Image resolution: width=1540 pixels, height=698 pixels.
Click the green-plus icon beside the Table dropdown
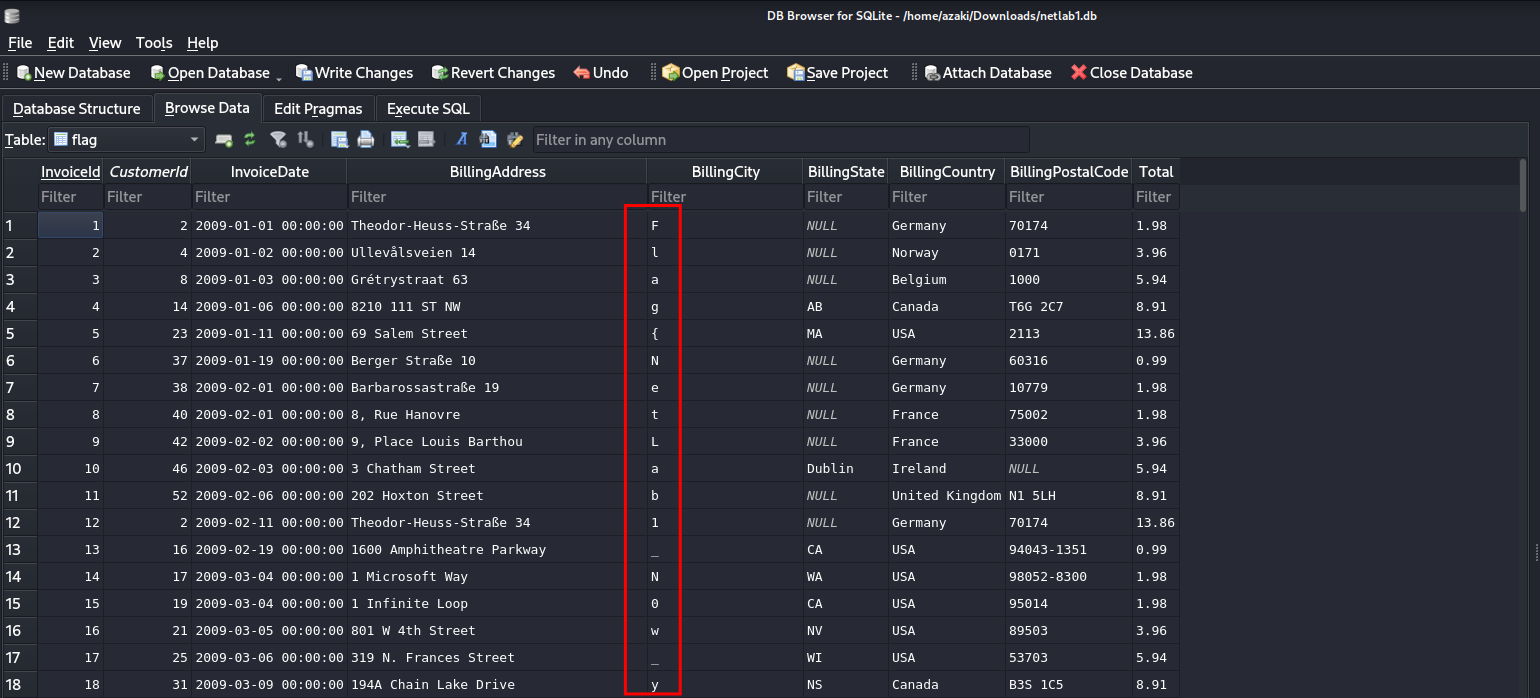pos(224,140)
